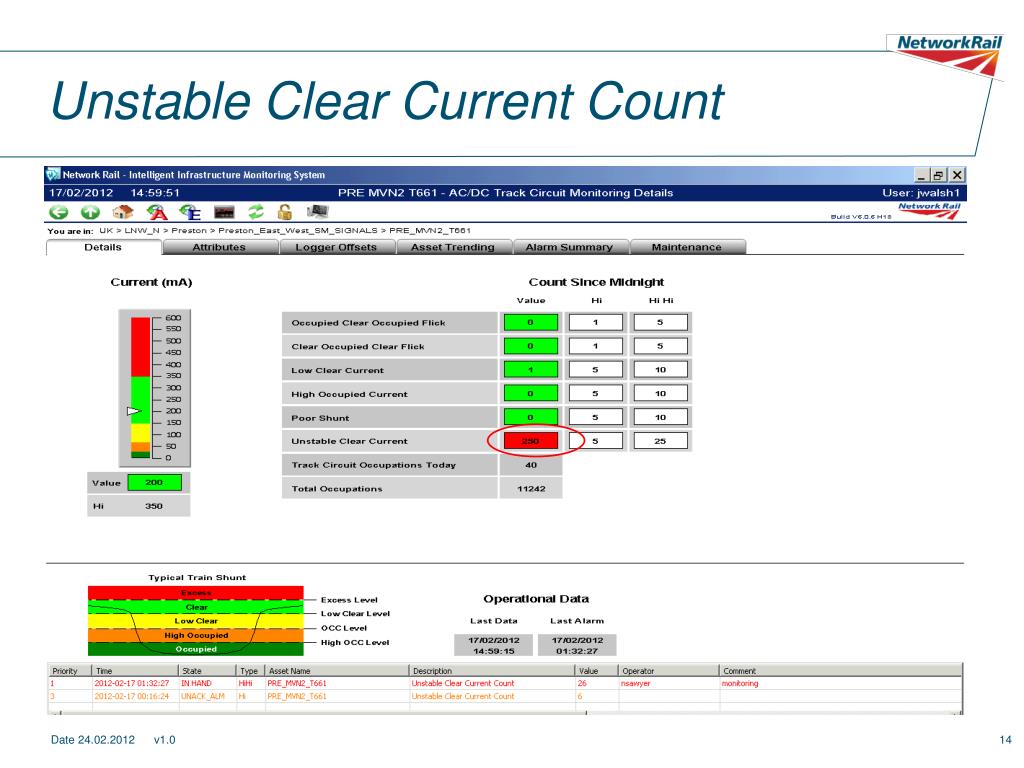The width and height of the screenshot is (1024, 768).
Task: Click the open padlock icon
Action: coord(285,212)
